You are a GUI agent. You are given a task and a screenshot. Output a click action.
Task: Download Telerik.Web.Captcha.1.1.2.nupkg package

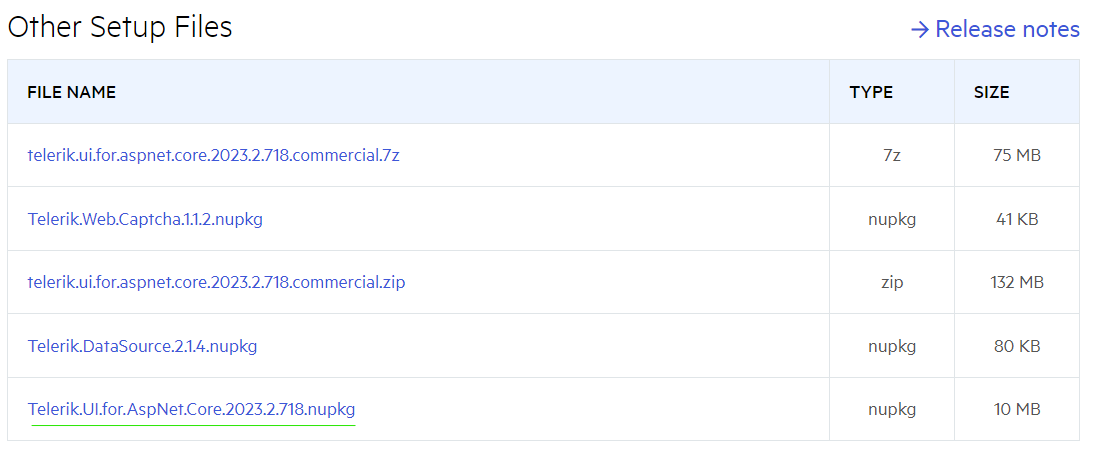pos(145,219)
